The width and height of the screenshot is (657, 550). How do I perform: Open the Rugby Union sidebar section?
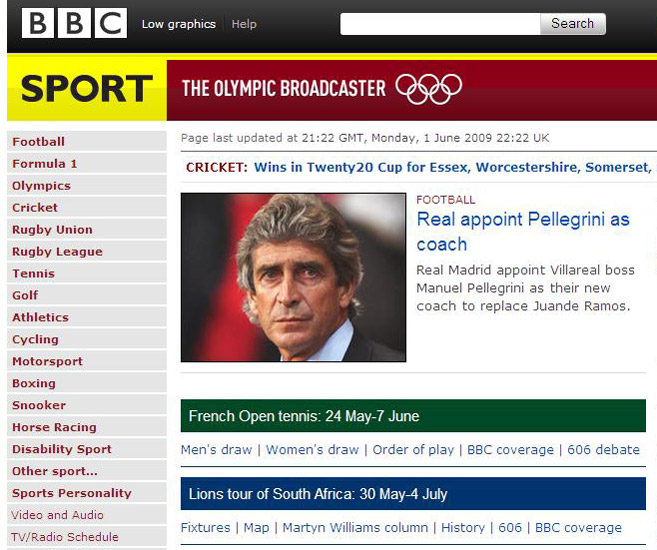[x=52, y=230]
